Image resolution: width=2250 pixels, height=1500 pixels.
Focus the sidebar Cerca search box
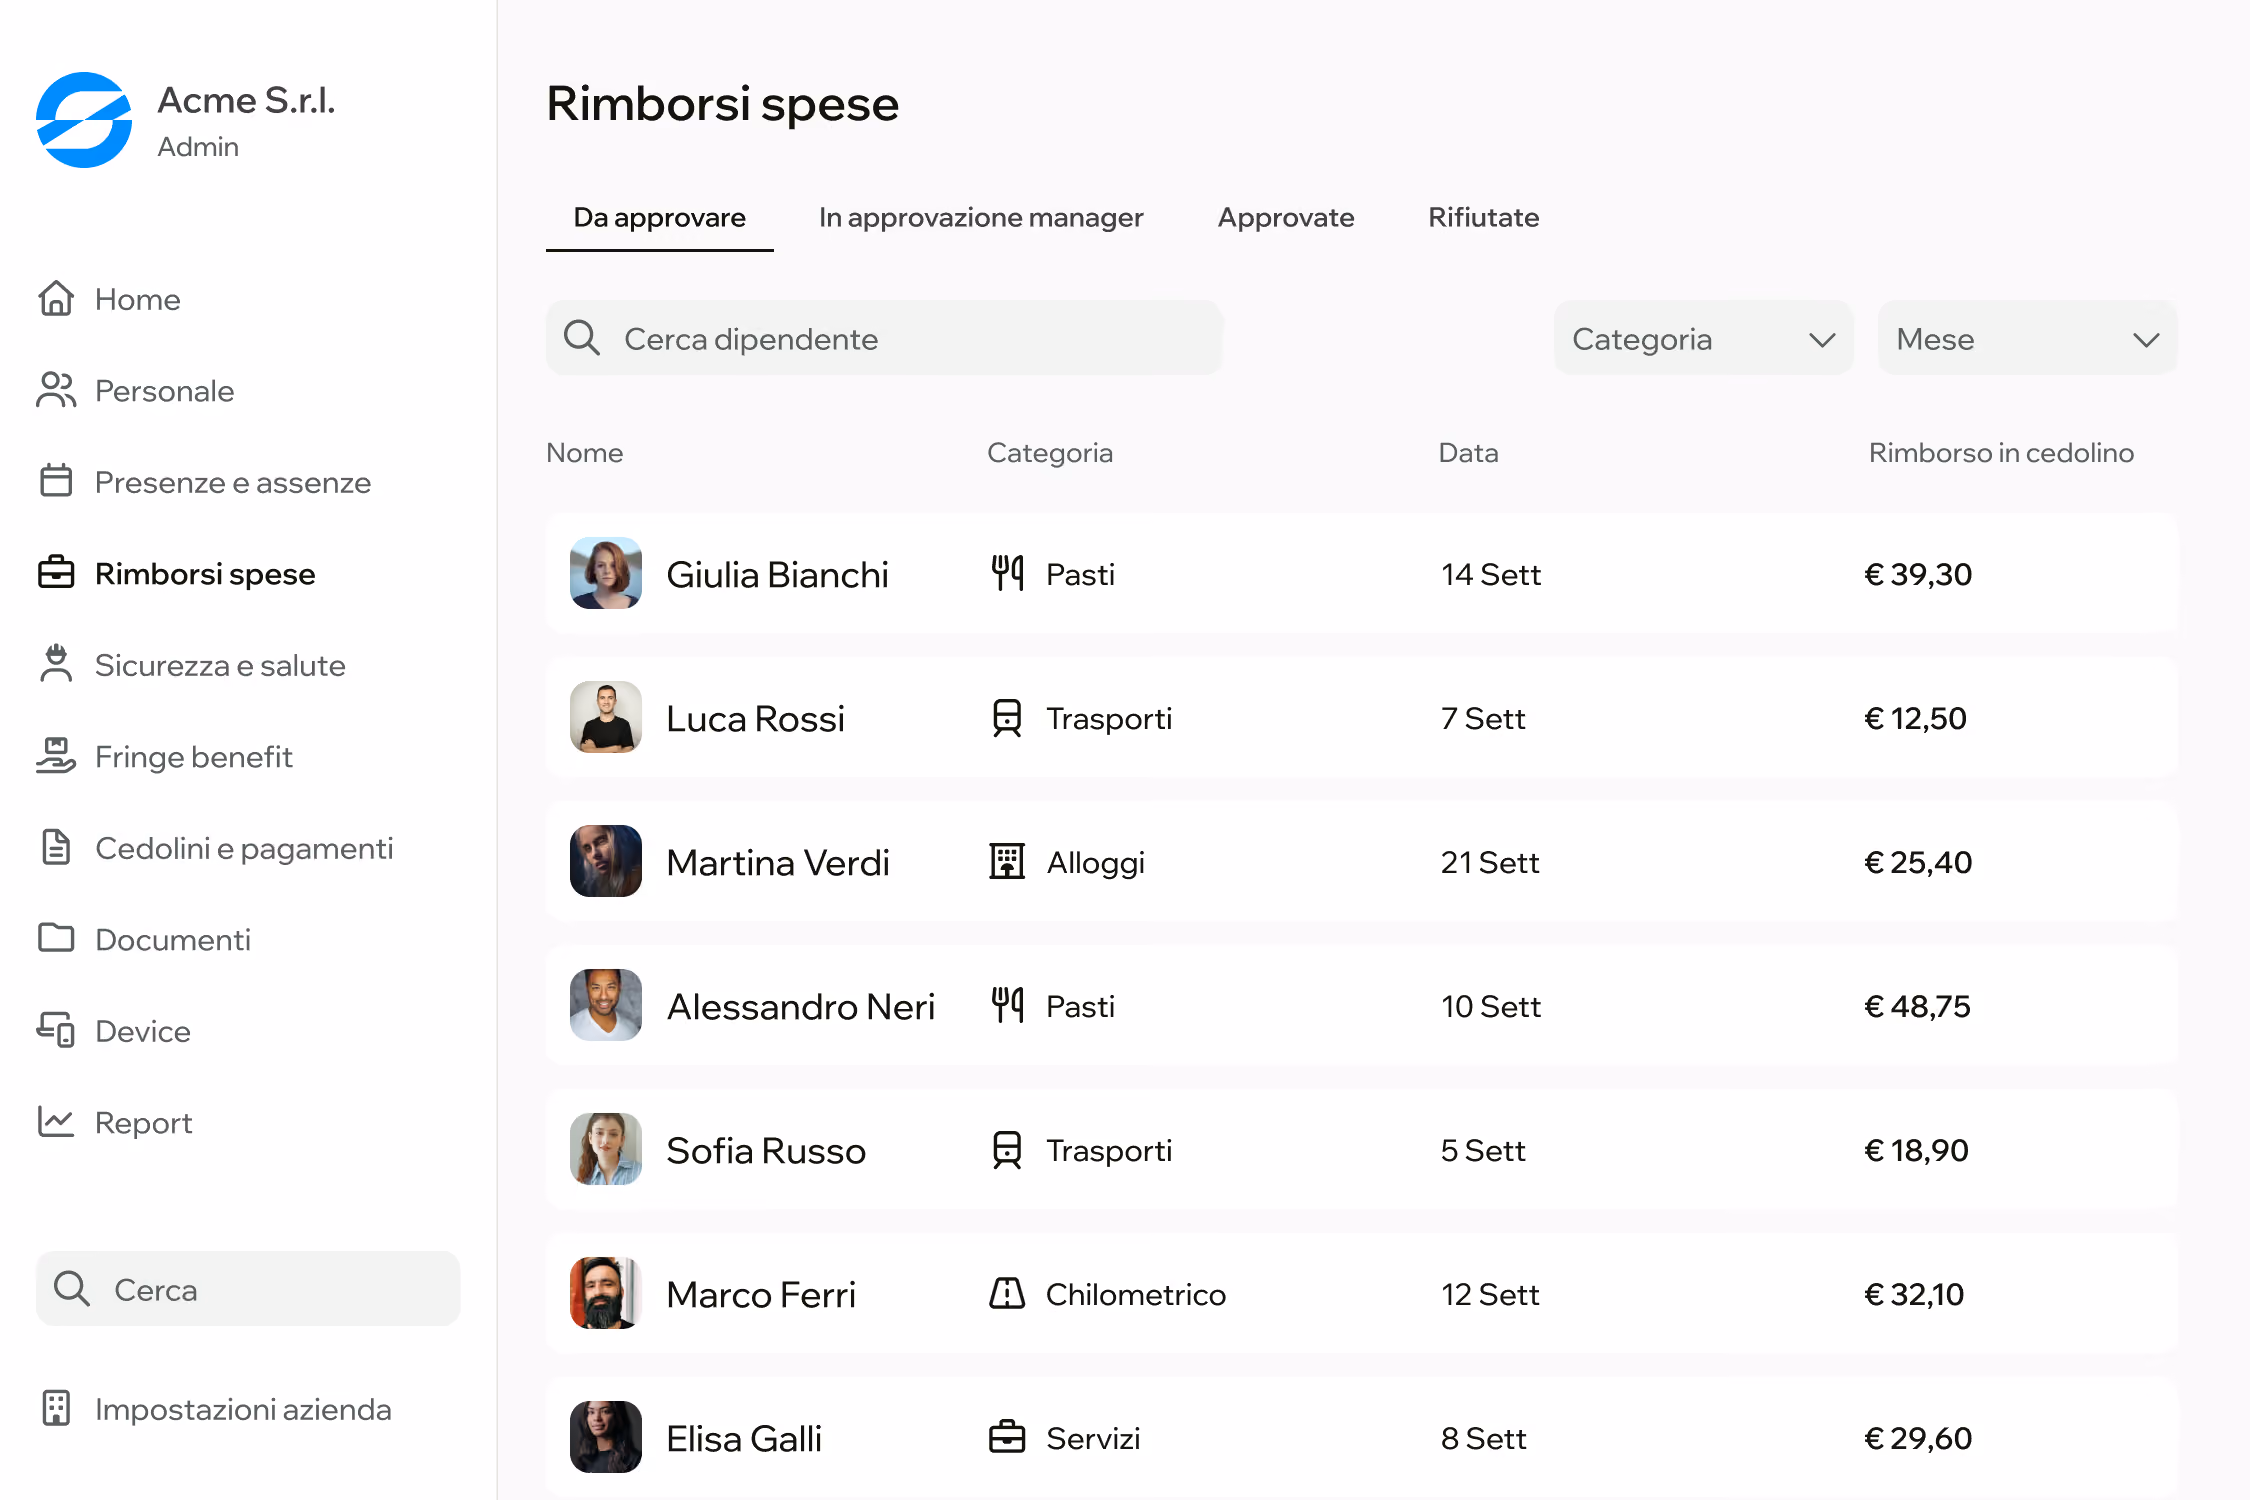click(x=248, y=1288)
